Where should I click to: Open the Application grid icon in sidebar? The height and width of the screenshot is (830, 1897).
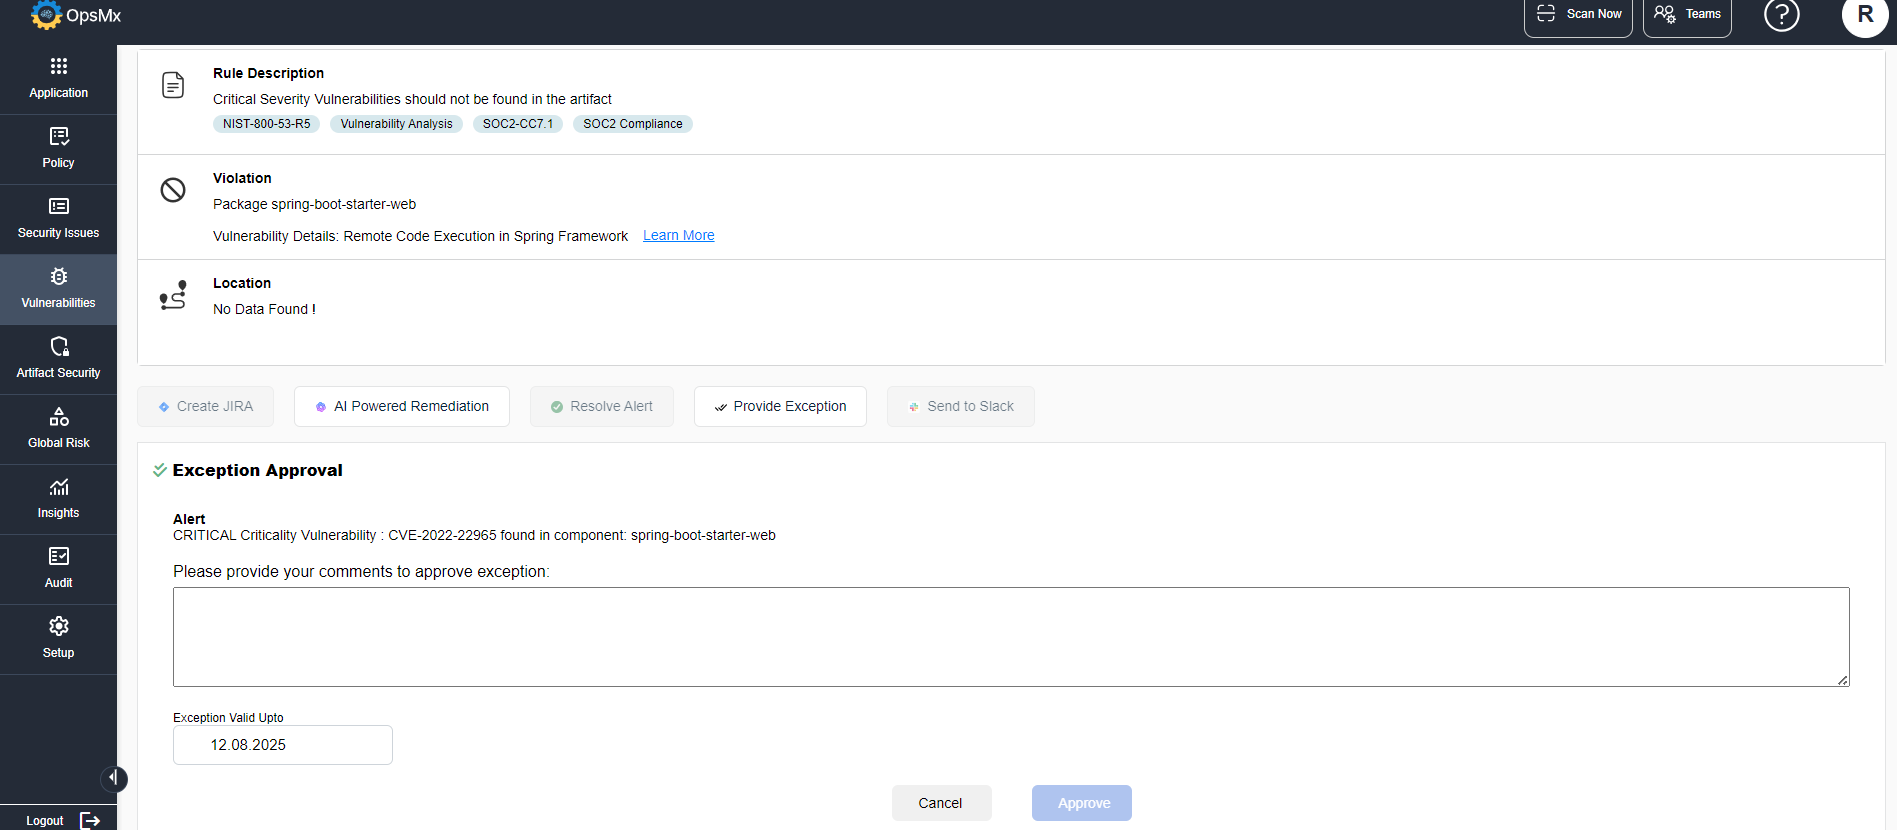pyautogui.click(x=59, y=67)
